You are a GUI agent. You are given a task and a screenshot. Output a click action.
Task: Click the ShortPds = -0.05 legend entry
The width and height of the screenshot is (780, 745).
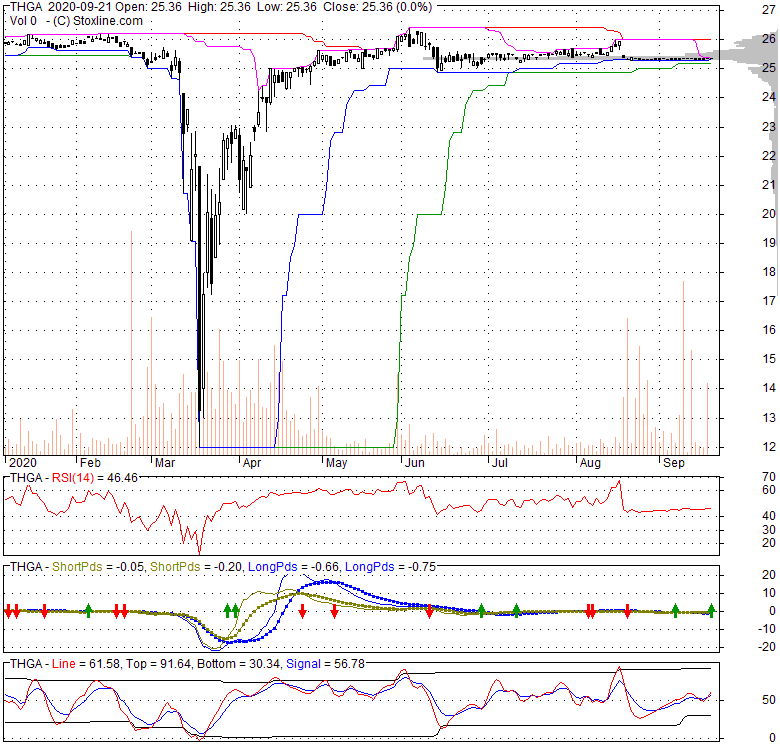[98, 567]
